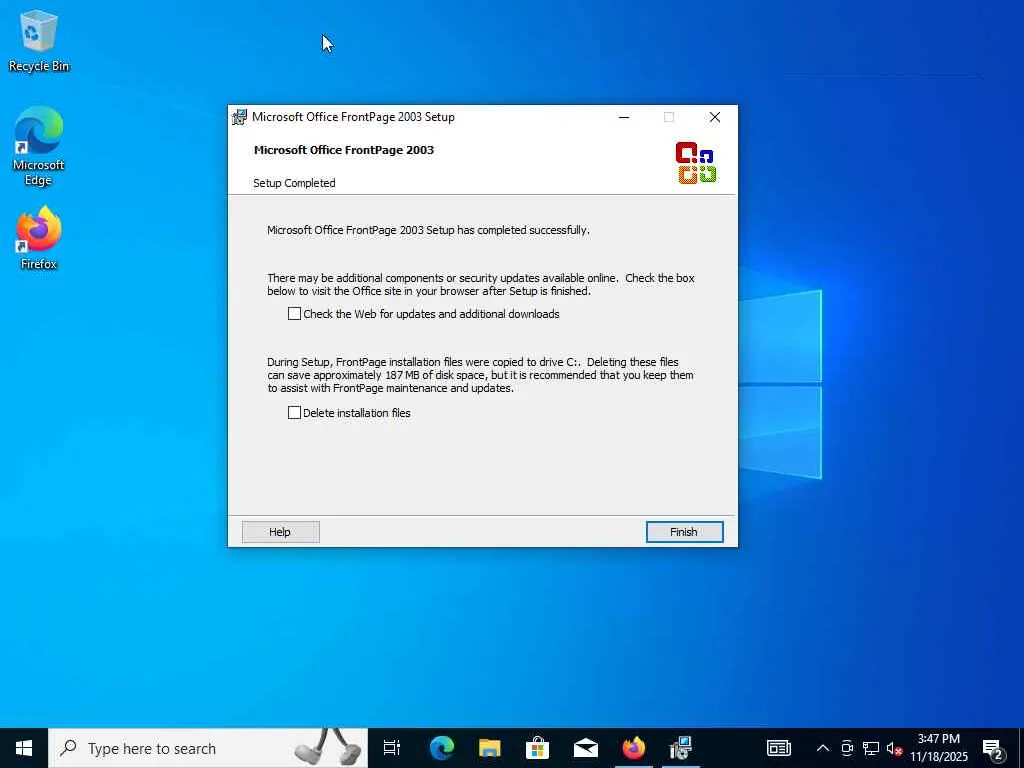Click the muted volume tray icon
Viewport: 1024px width, 768px height.
click(894, 748)
